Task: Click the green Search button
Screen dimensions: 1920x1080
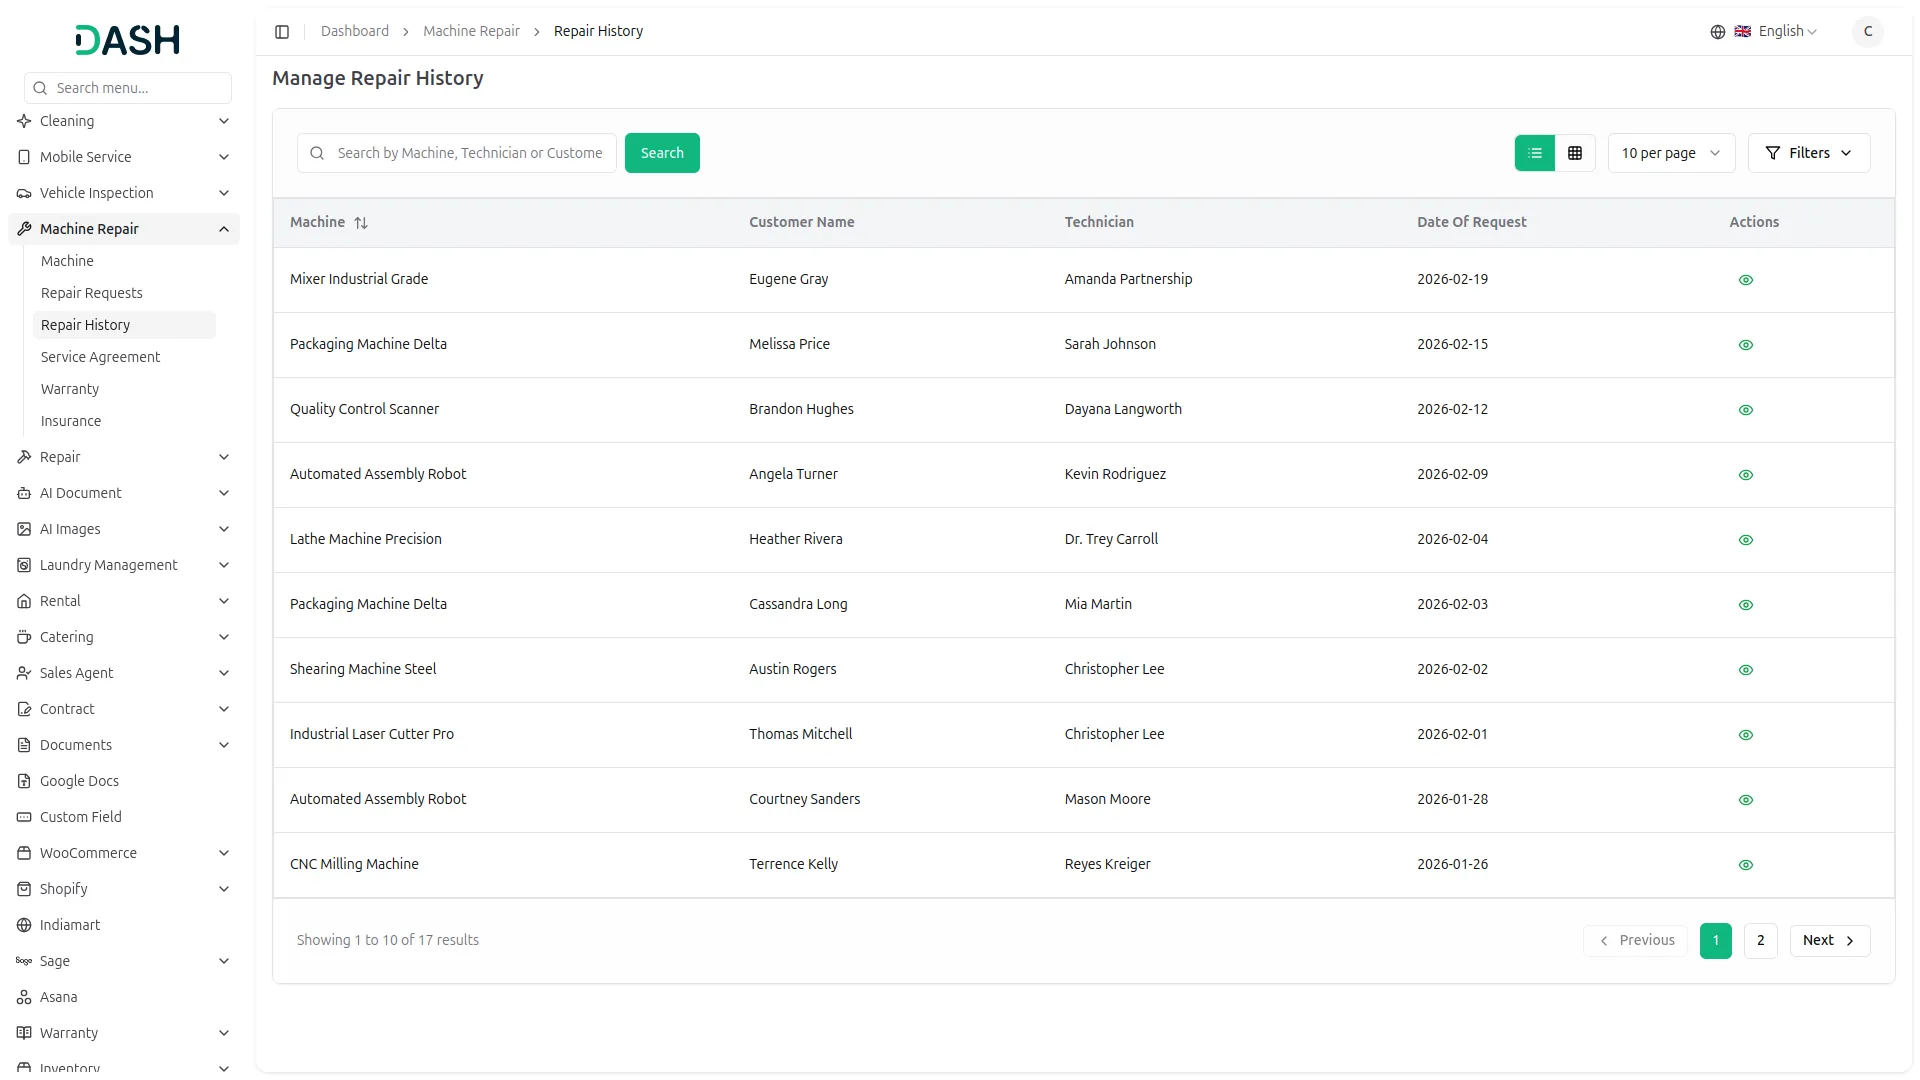Action: pyautogui.click(x=661, y=153)
